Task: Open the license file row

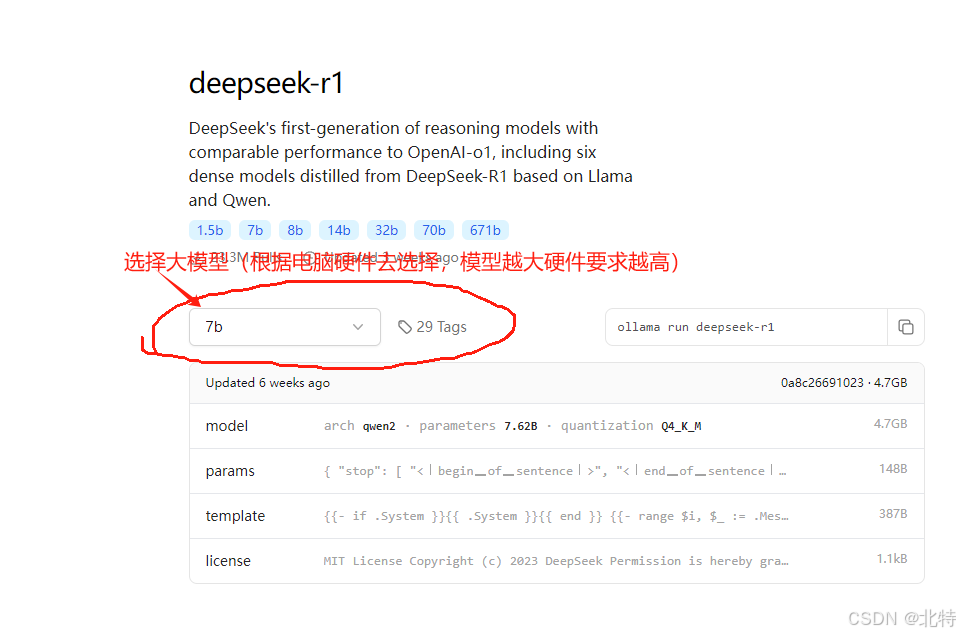Action: tap(557, 561)
